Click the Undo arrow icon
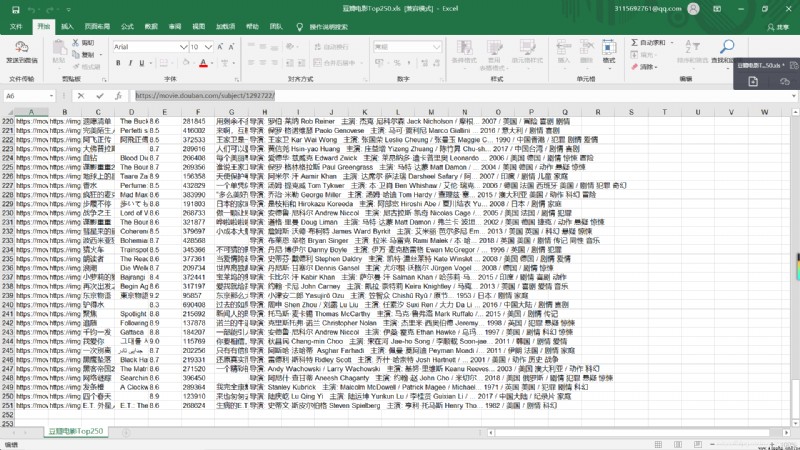This screenshot has width=800, height=450. coord(32,9)
